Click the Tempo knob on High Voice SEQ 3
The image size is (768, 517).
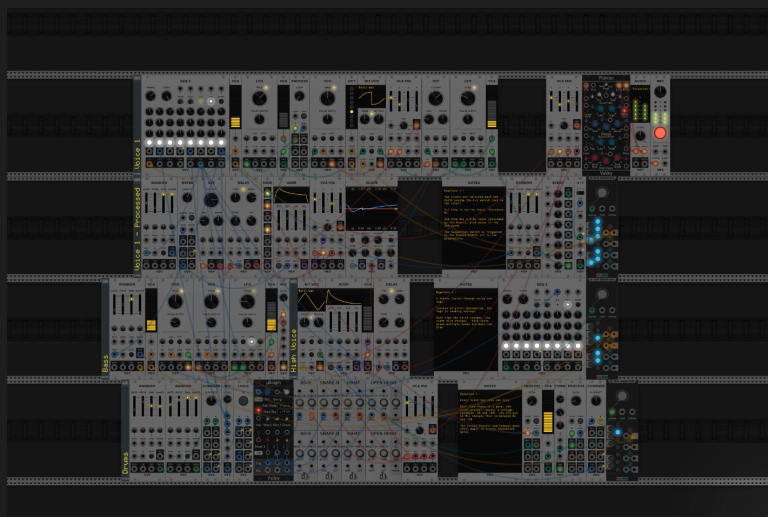tap(507, 299)
